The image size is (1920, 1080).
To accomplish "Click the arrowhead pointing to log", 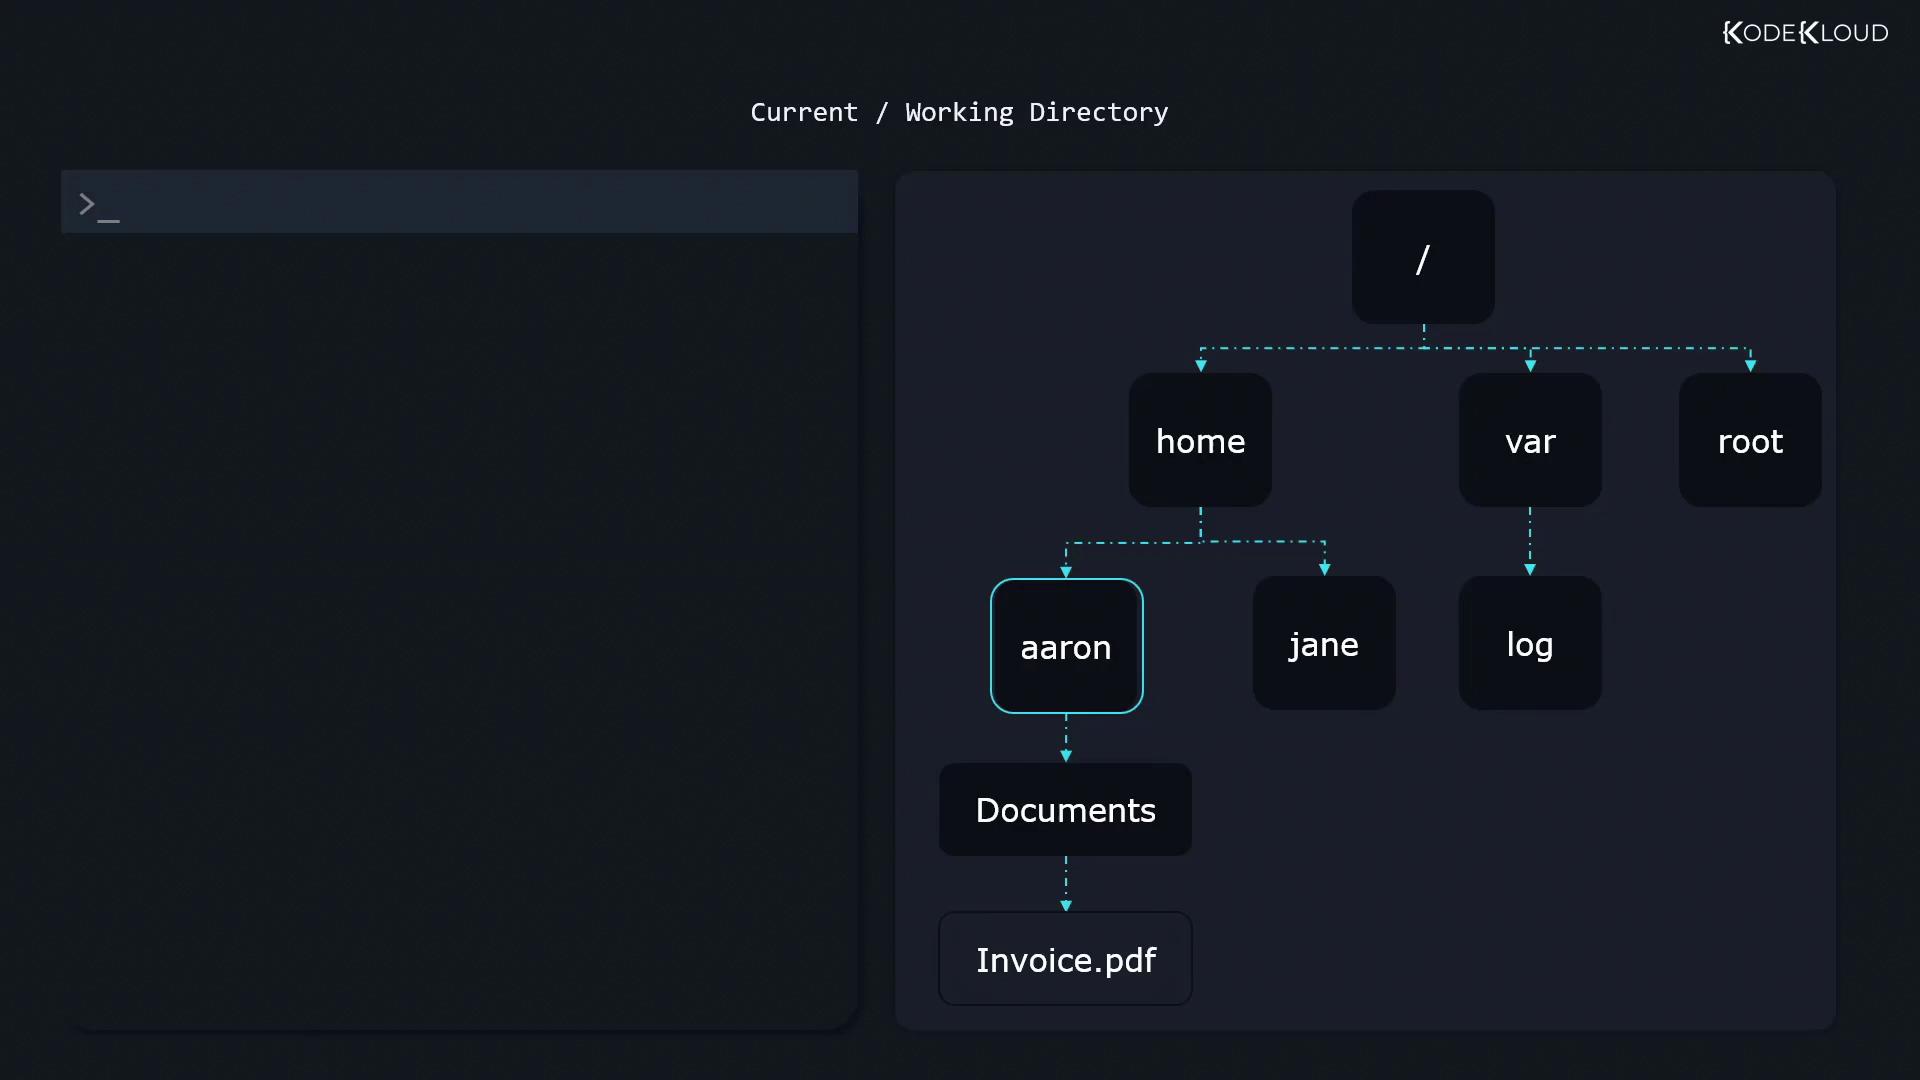I will coord(1530,569).
